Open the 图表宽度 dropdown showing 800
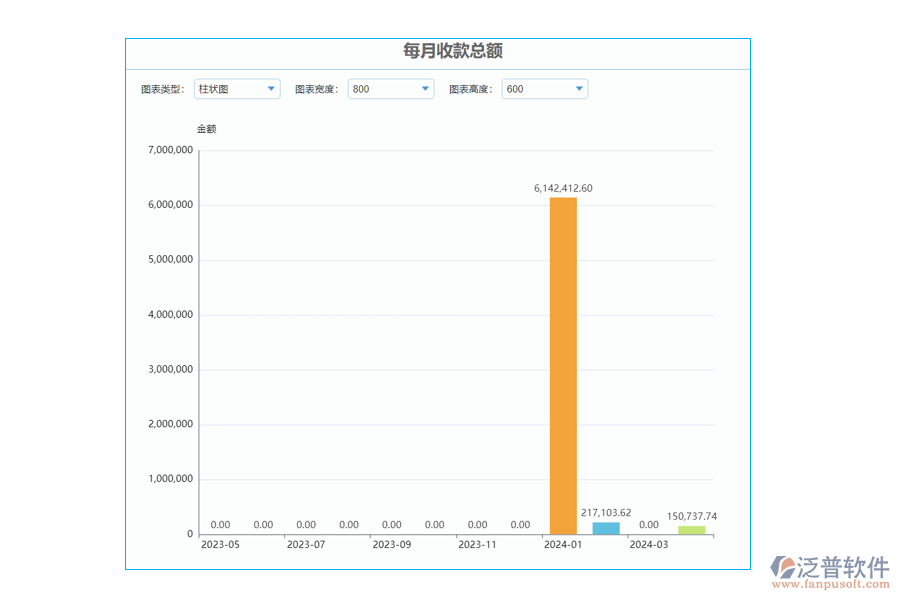Screen dimensions: 900x600 [x=390, y=89]
